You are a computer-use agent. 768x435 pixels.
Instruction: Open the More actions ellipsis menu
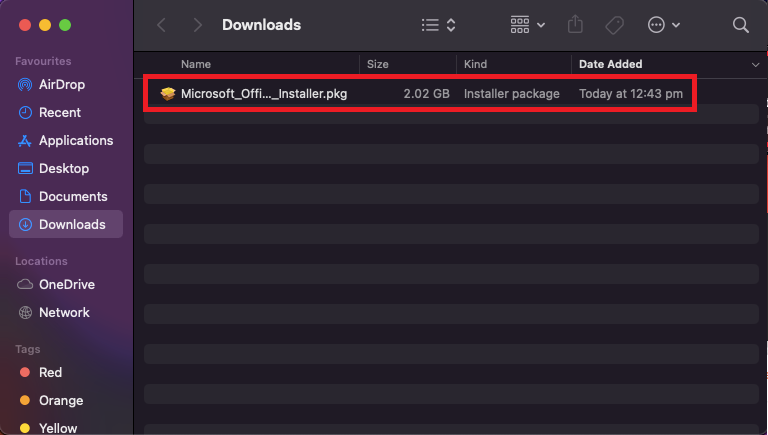664,24
